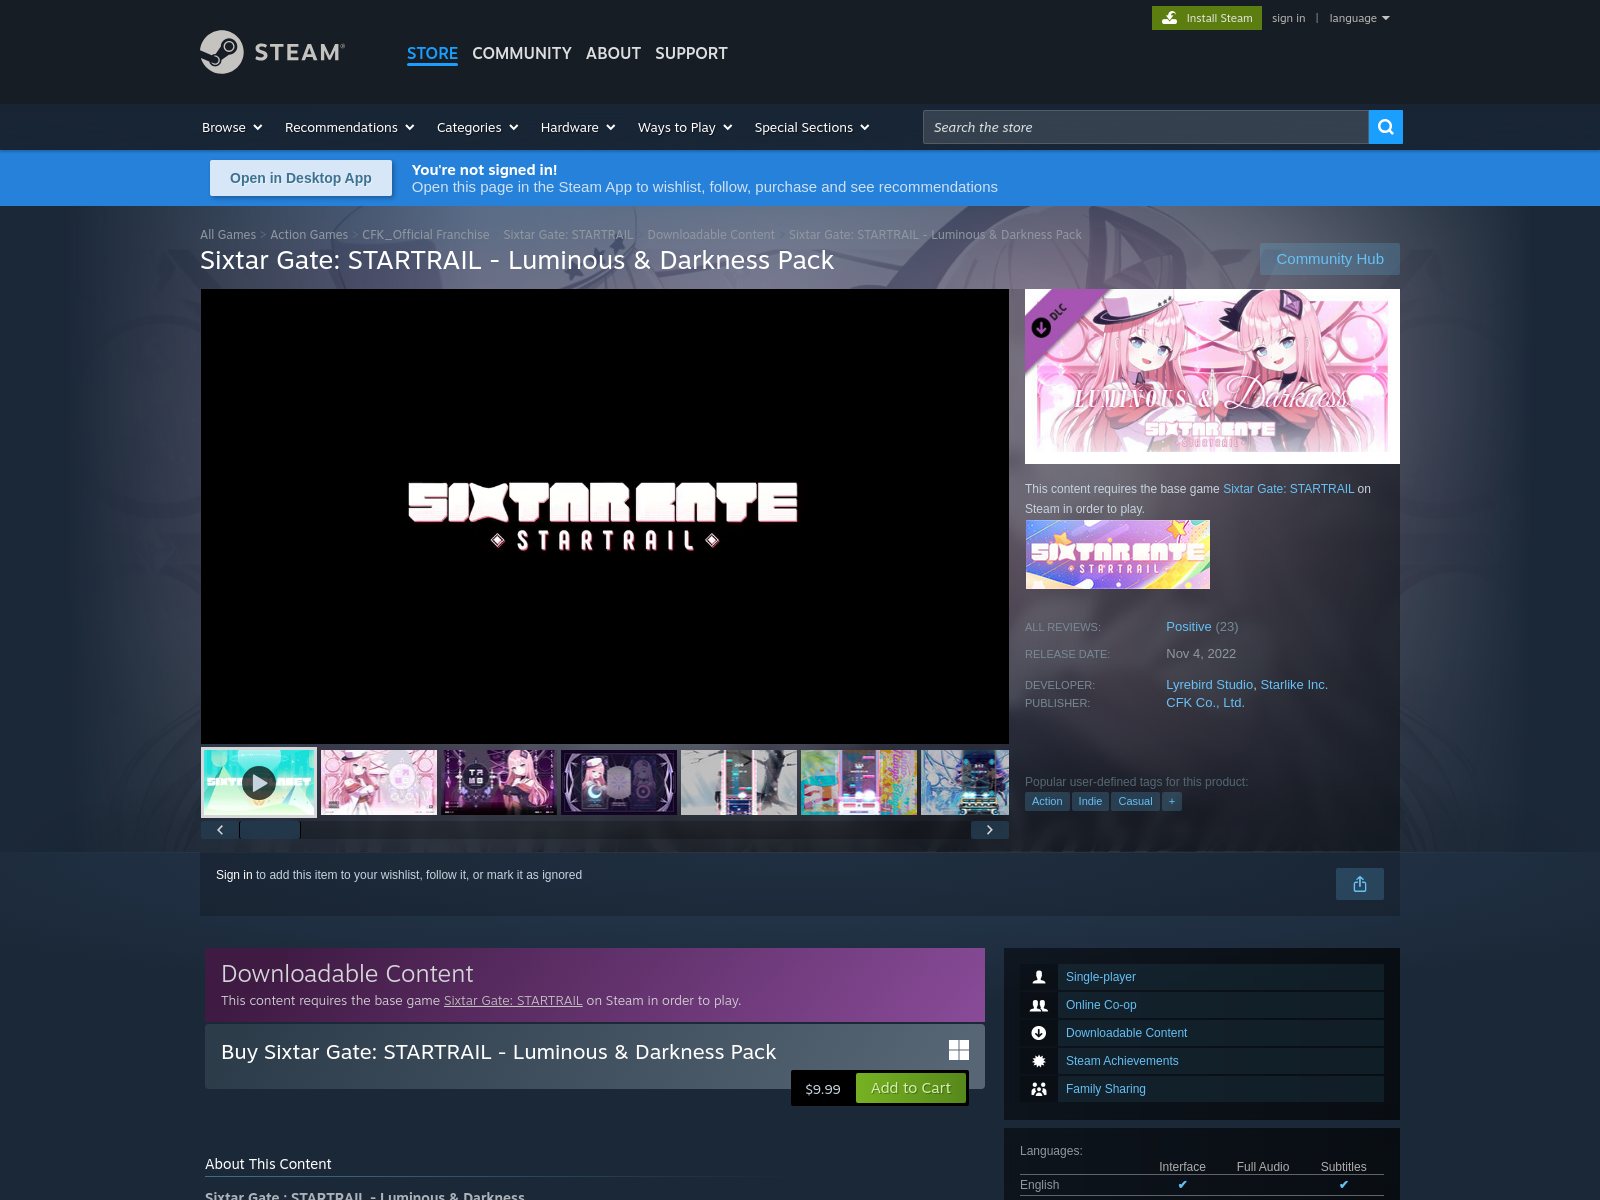Expand the Categories dropdown

coord(478,127)
